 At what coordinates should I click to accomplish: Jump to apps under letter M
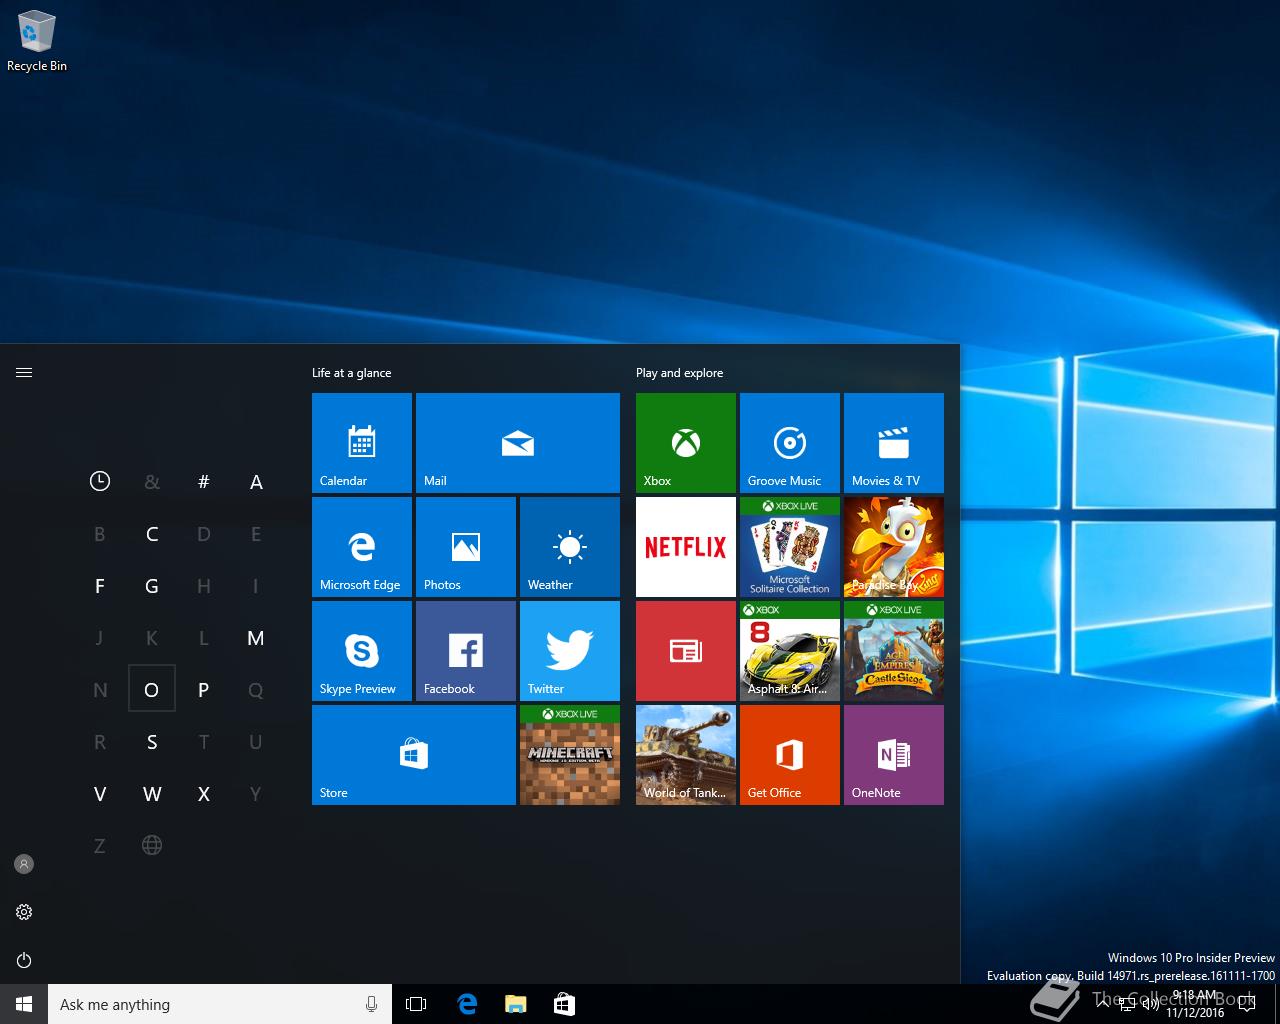point(256,638)
